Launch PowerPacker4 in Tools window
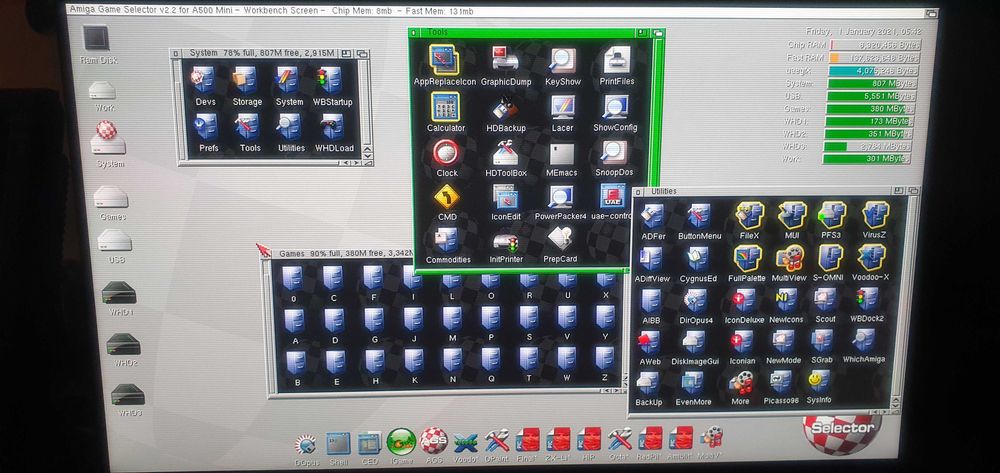This screenshot has width=1000, height=473. coord(560,197)
